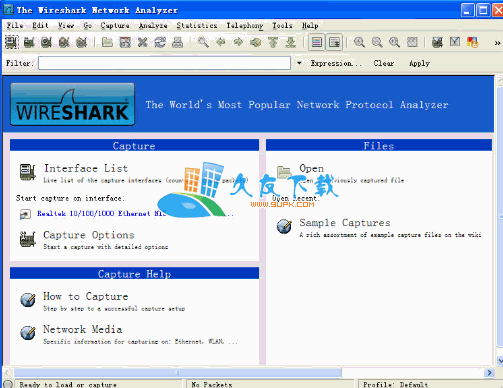Zoom in toolbar icon
This screenshot has width=503, height=388.
click(359, 42)
